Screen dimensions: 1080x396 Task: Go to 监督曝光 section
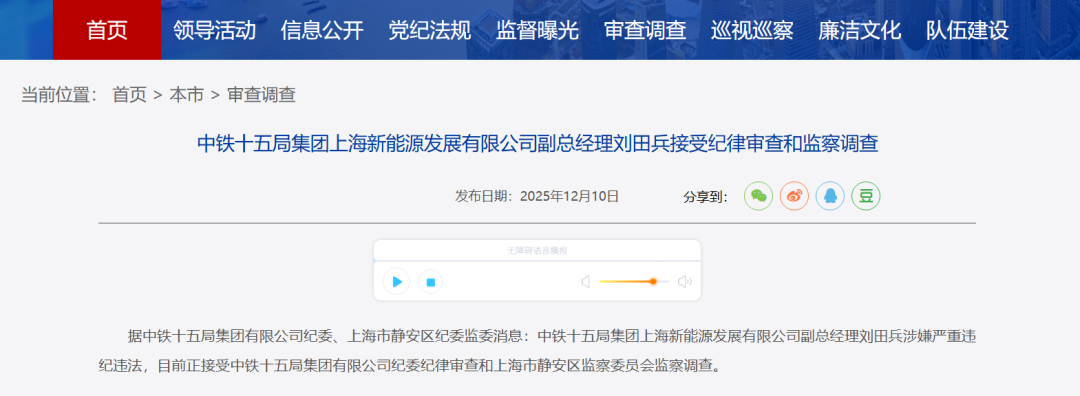(x=537, y=30)
